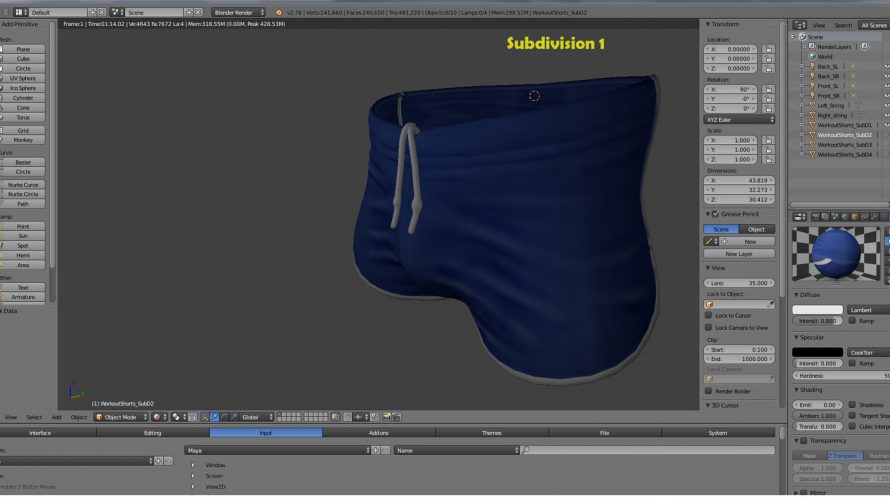
Task: Enable Render Border checkbox
Action: [709, 391]
